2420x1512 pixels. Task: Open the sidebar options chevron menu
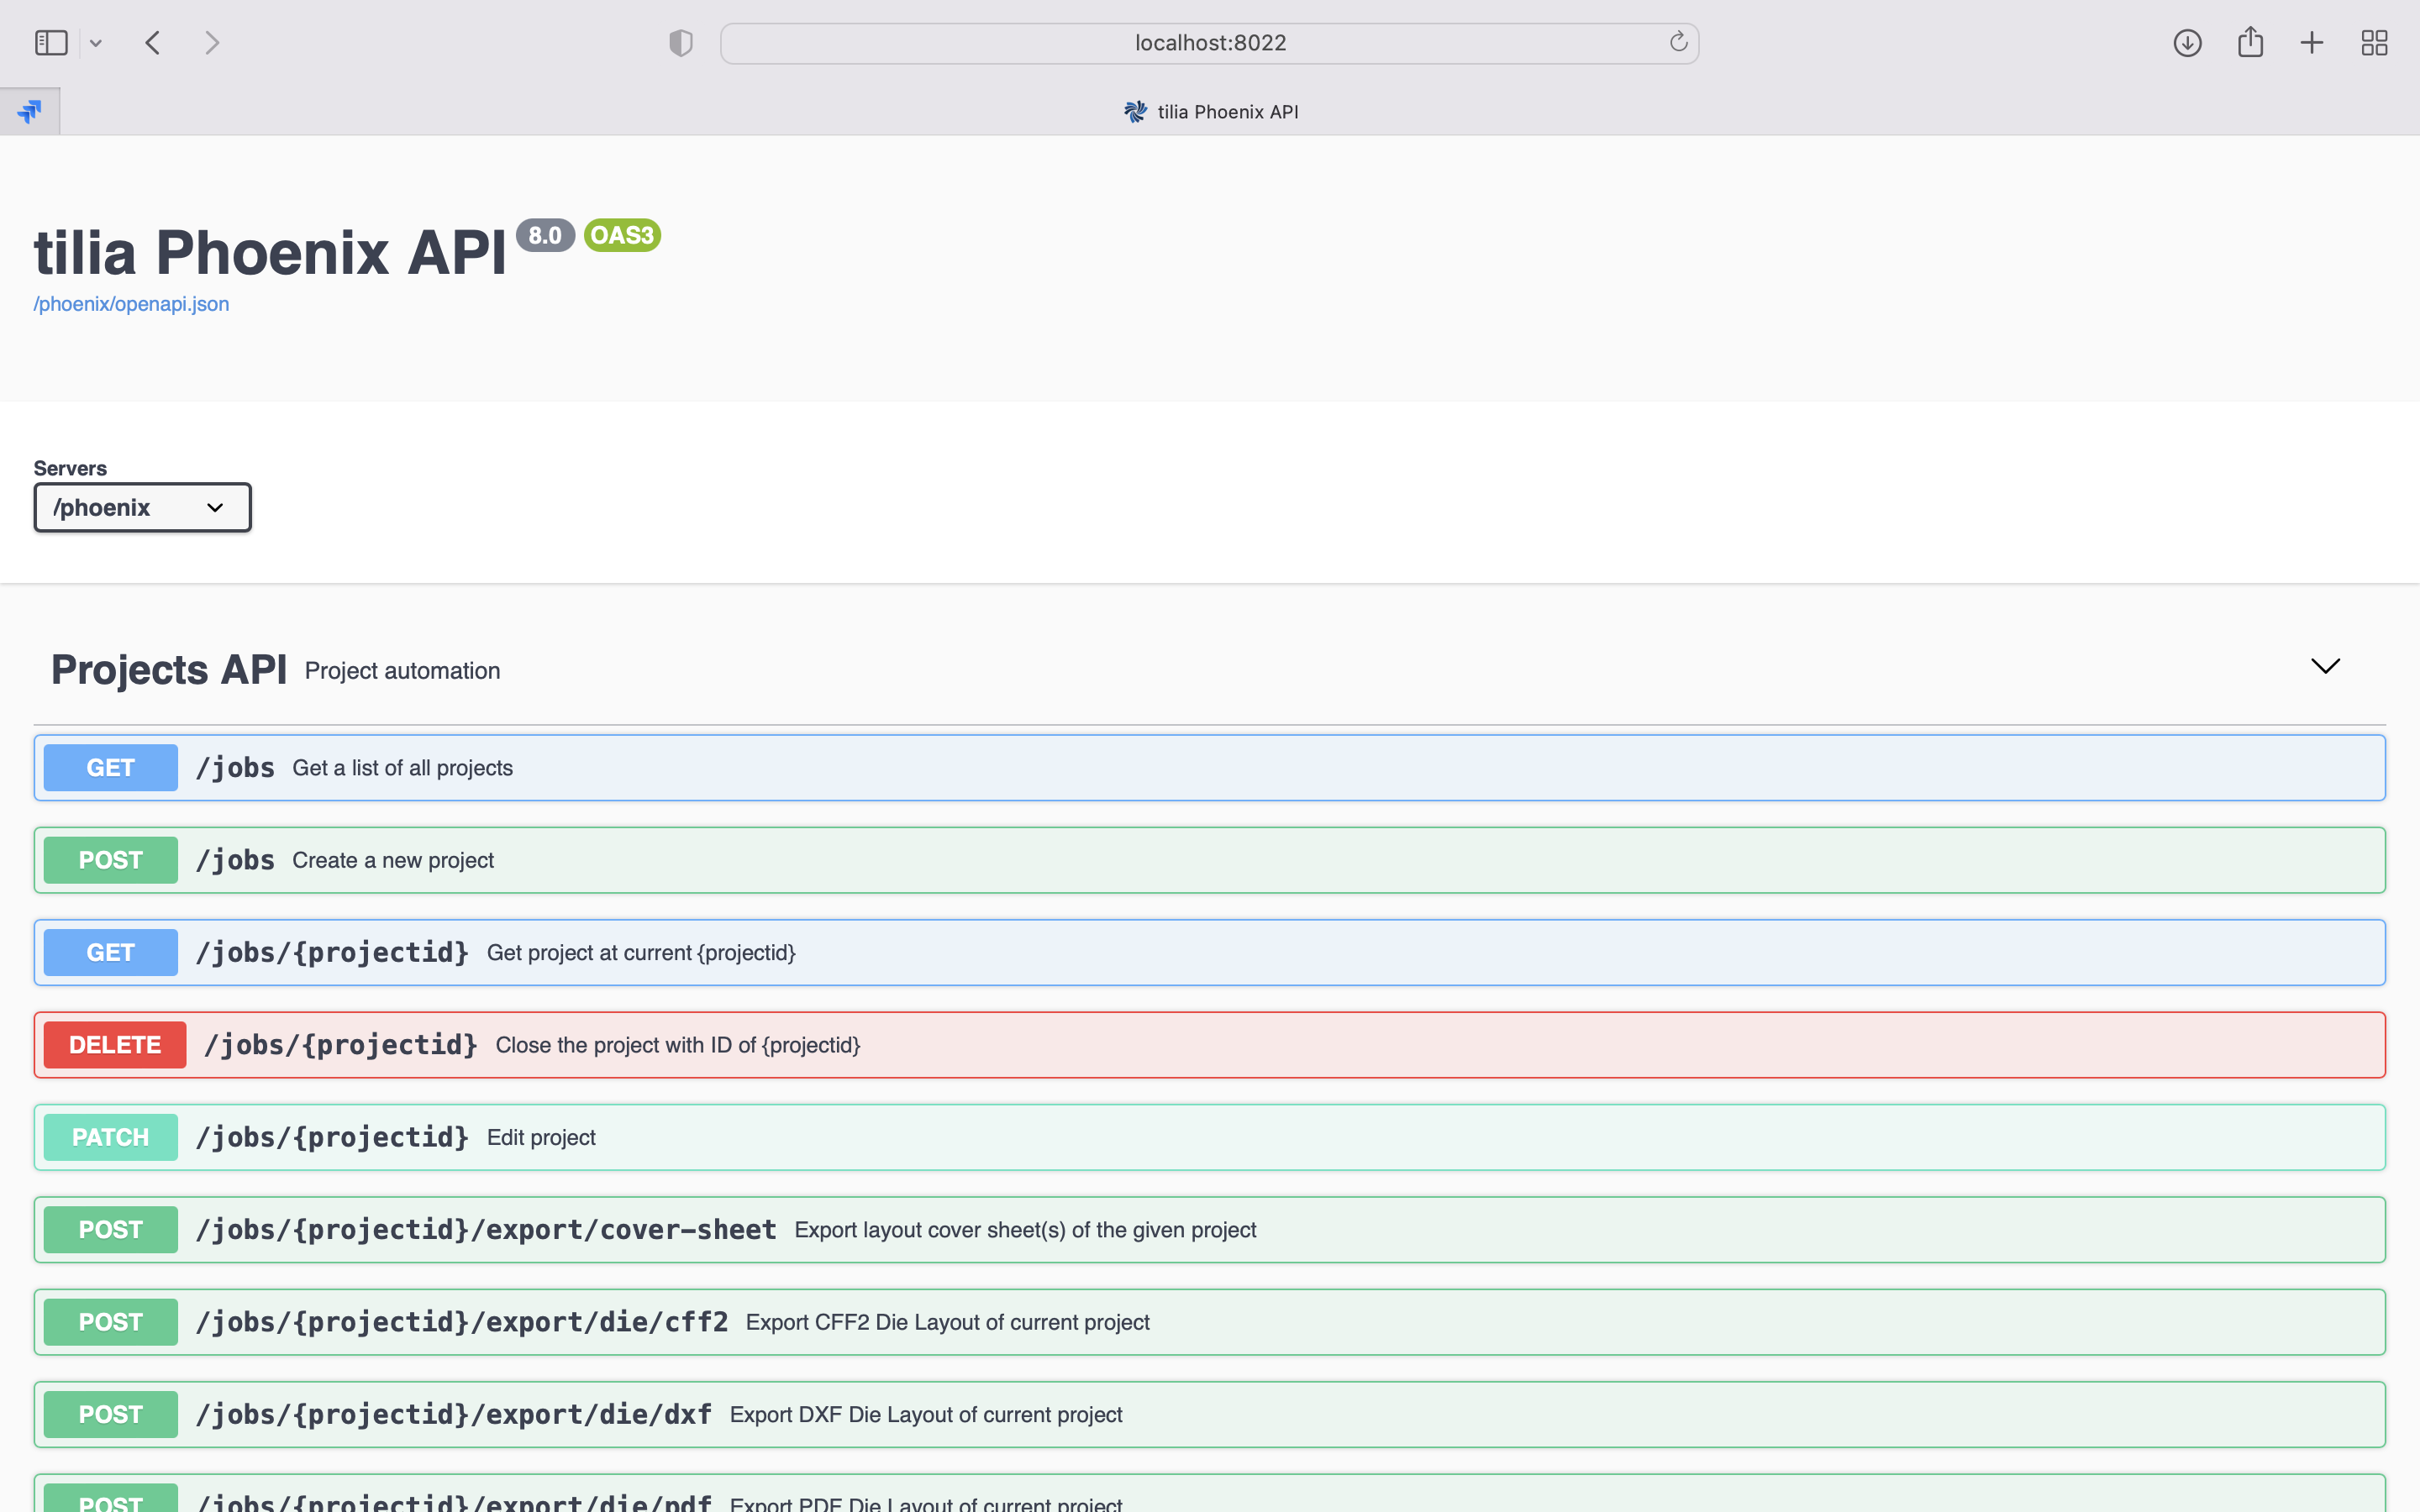(x=96, y=43)
